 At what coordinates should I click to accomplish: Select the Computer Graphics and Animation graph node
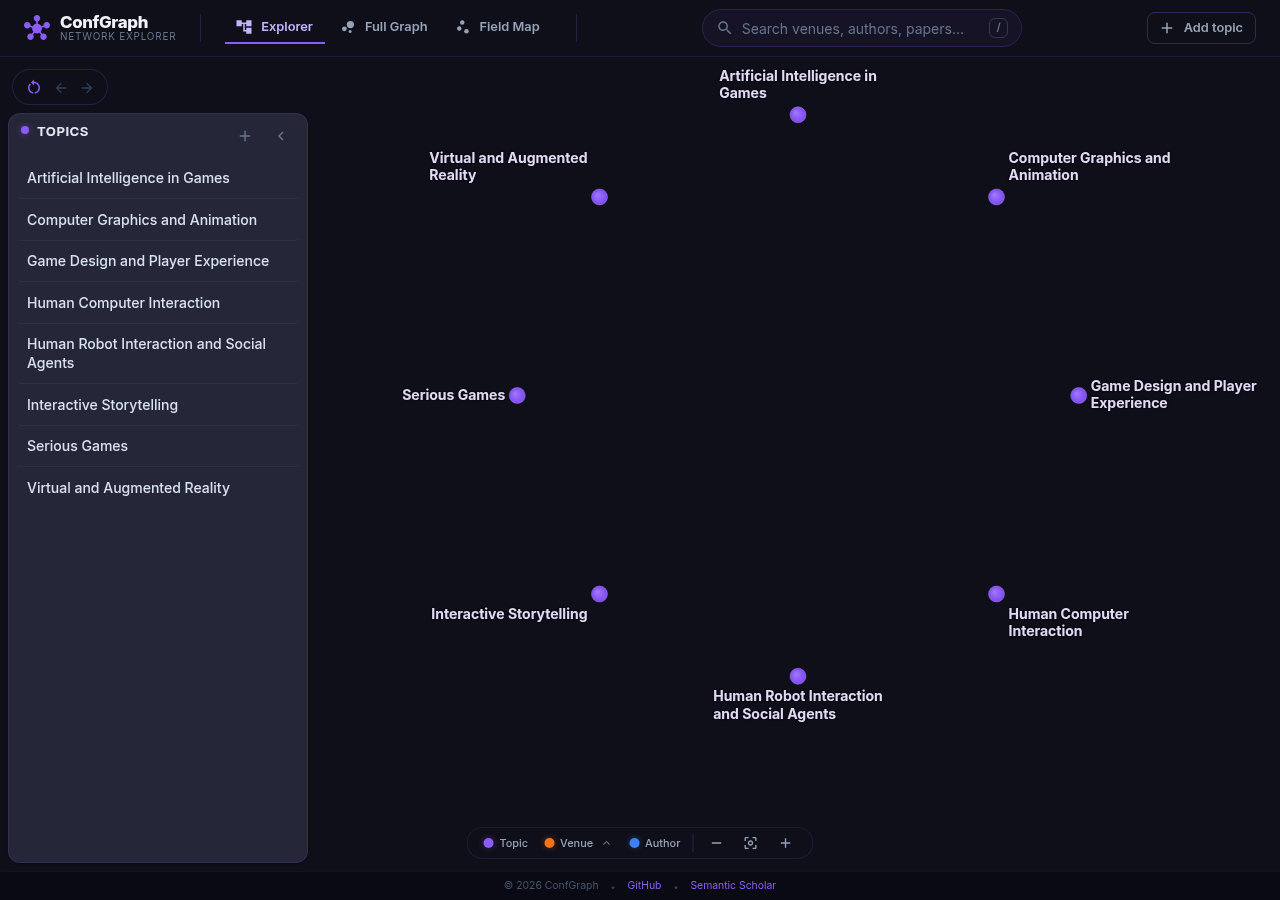click(997, 197)
